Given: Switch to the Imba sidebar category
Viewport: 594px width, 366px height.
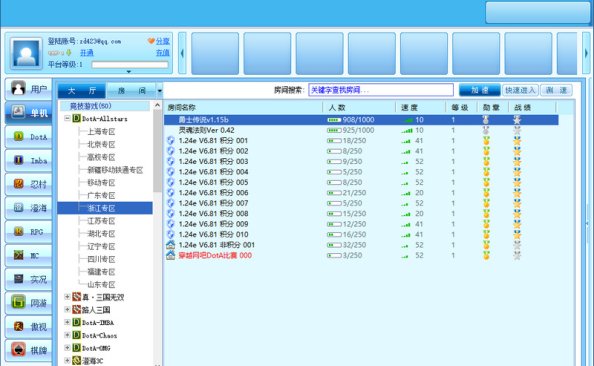Looking at the screenshot, I should coord(29,161).
